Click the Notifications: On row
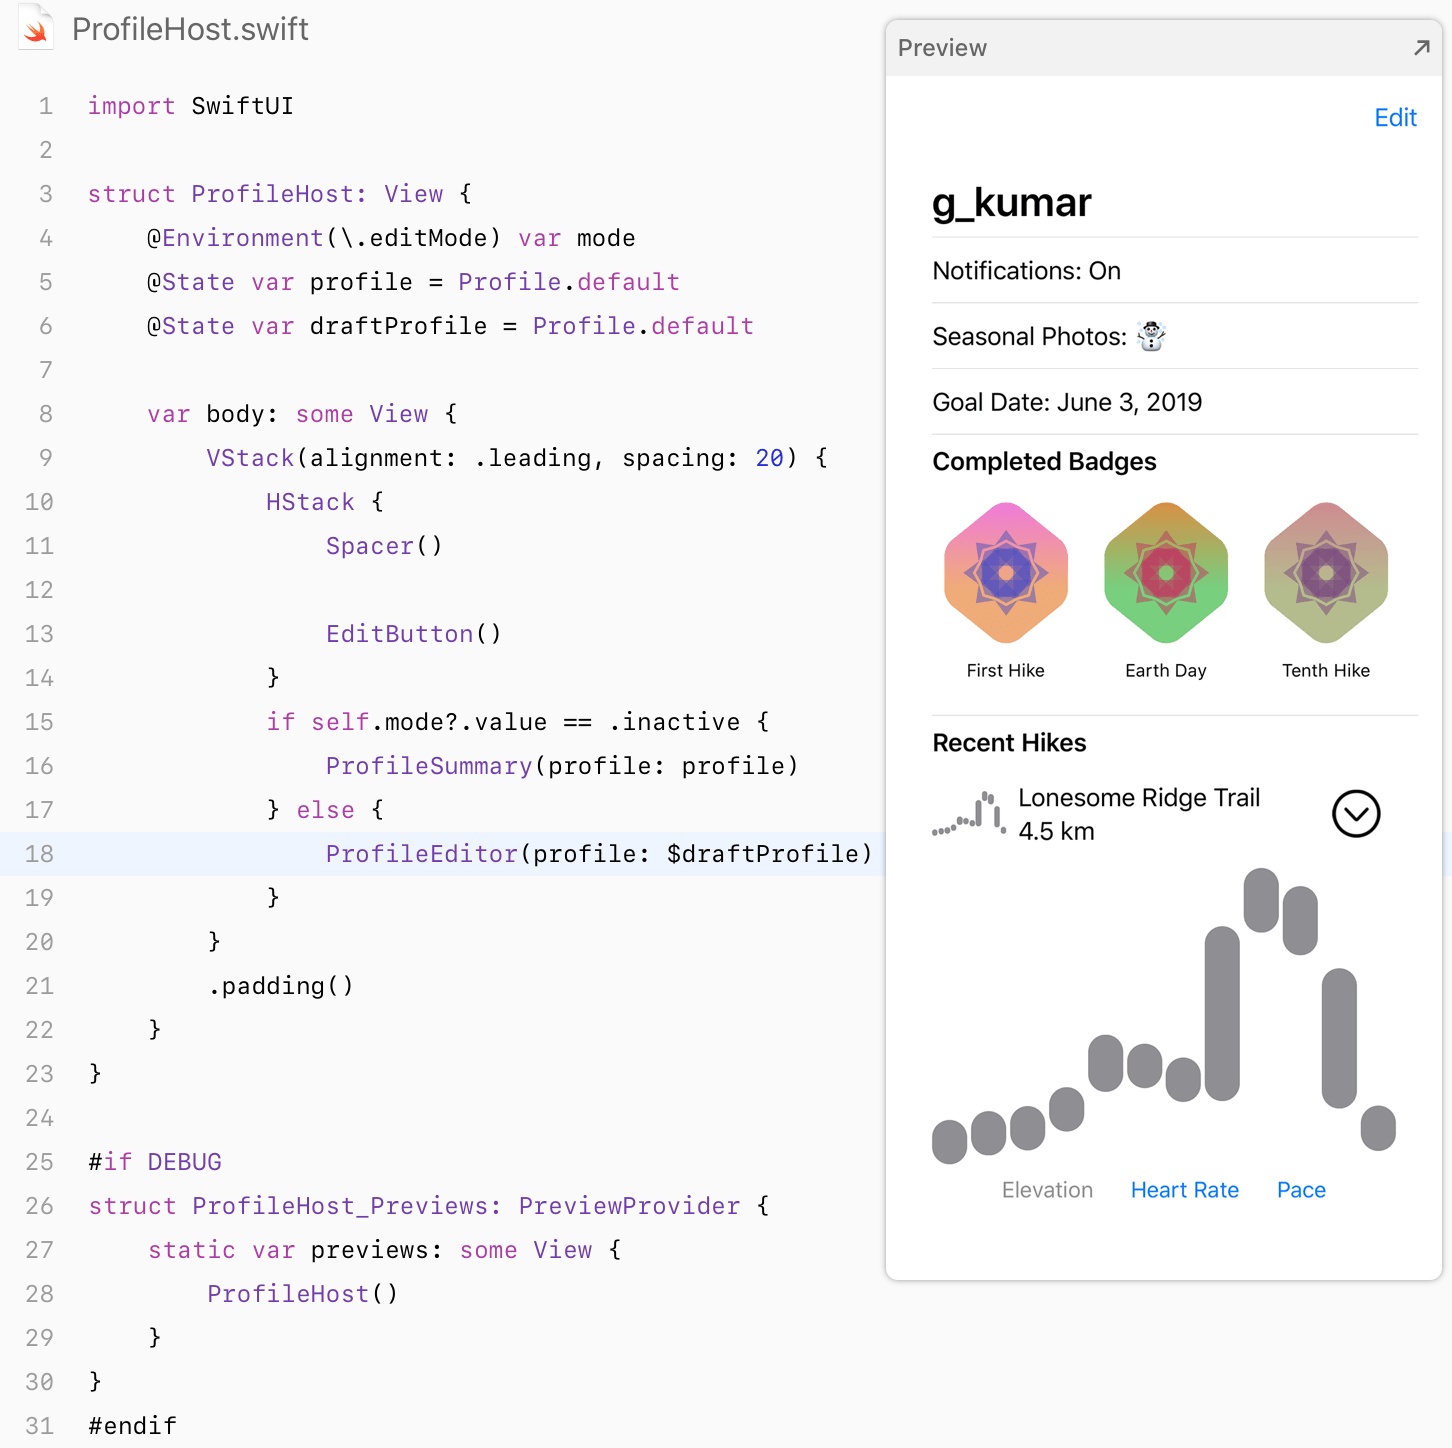1452x1448 pixels. point(1026,271)
